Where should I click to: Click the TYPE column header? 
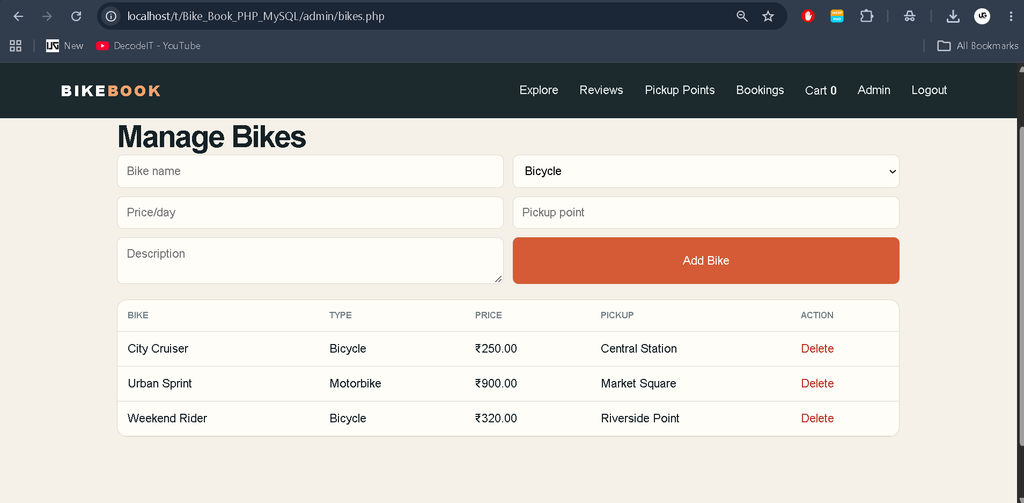click(340, 316)
